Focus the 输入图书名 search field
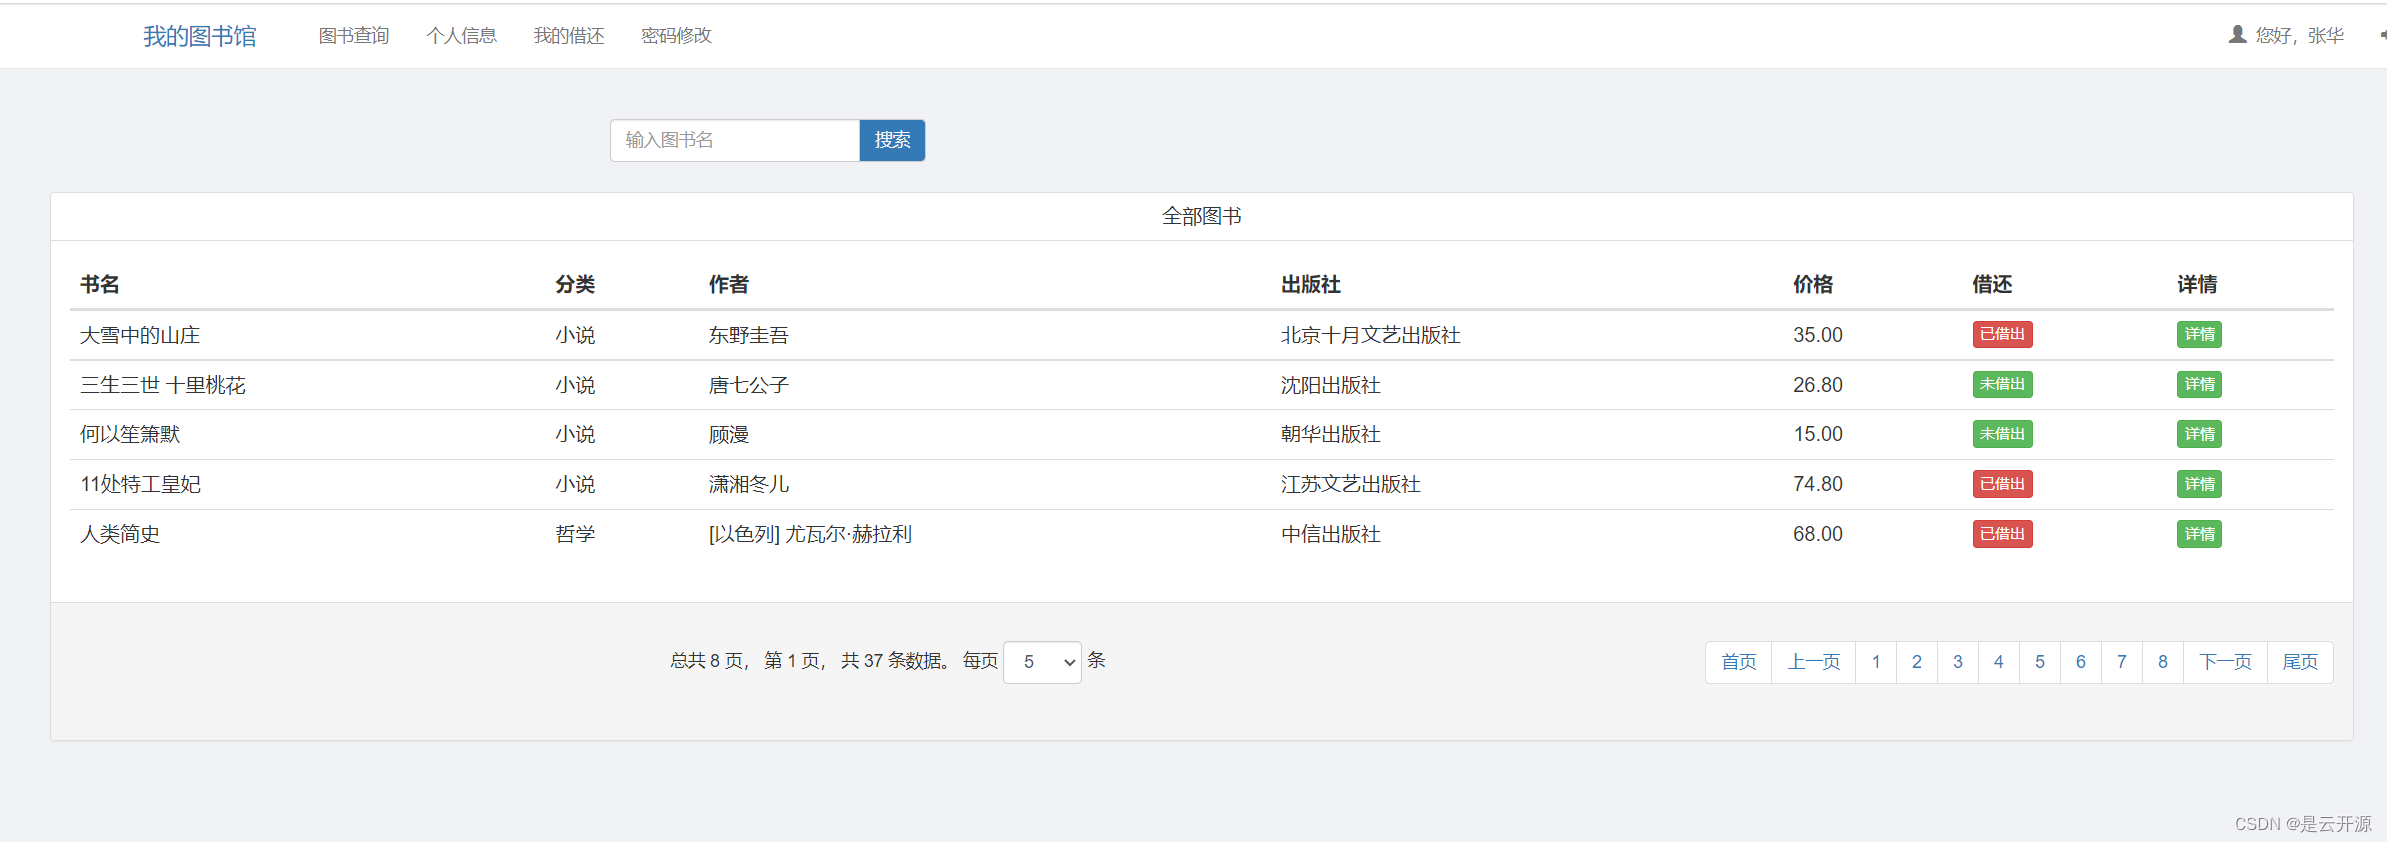2387x842 pixels. (735, 140)
